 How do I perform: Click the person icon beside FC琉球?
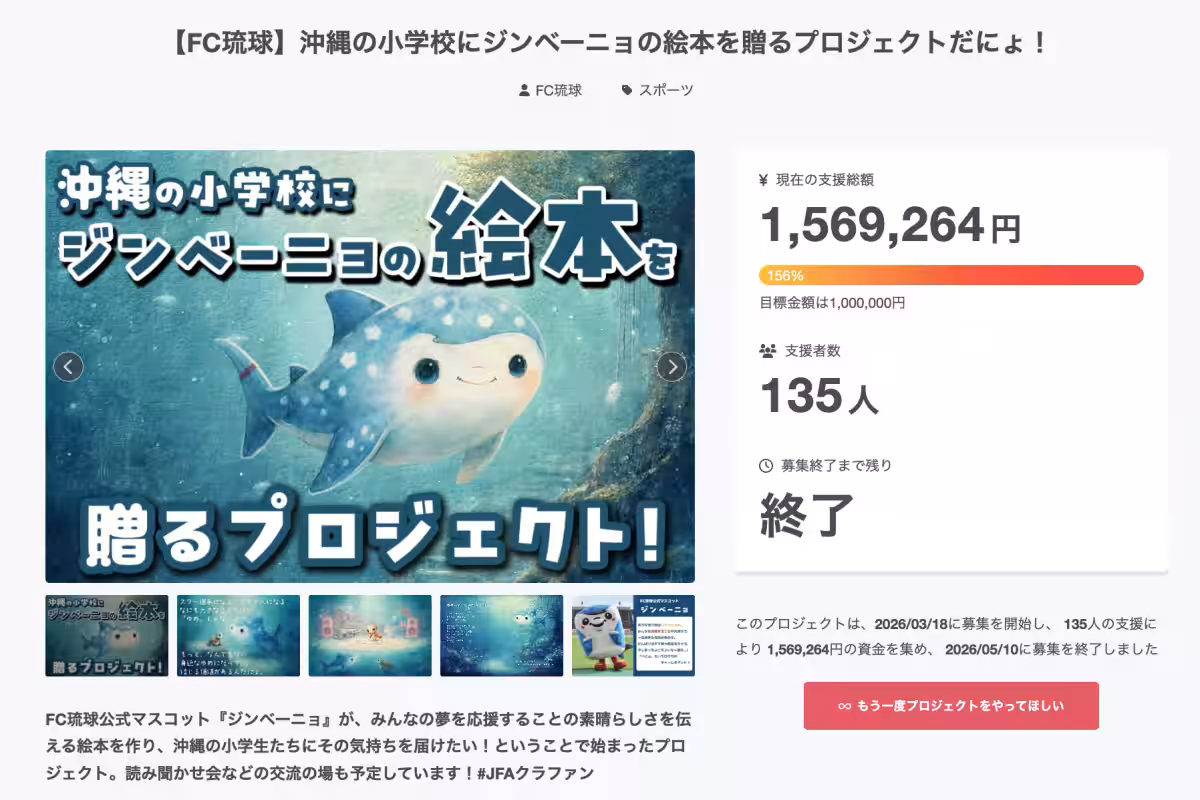[524, 90]
